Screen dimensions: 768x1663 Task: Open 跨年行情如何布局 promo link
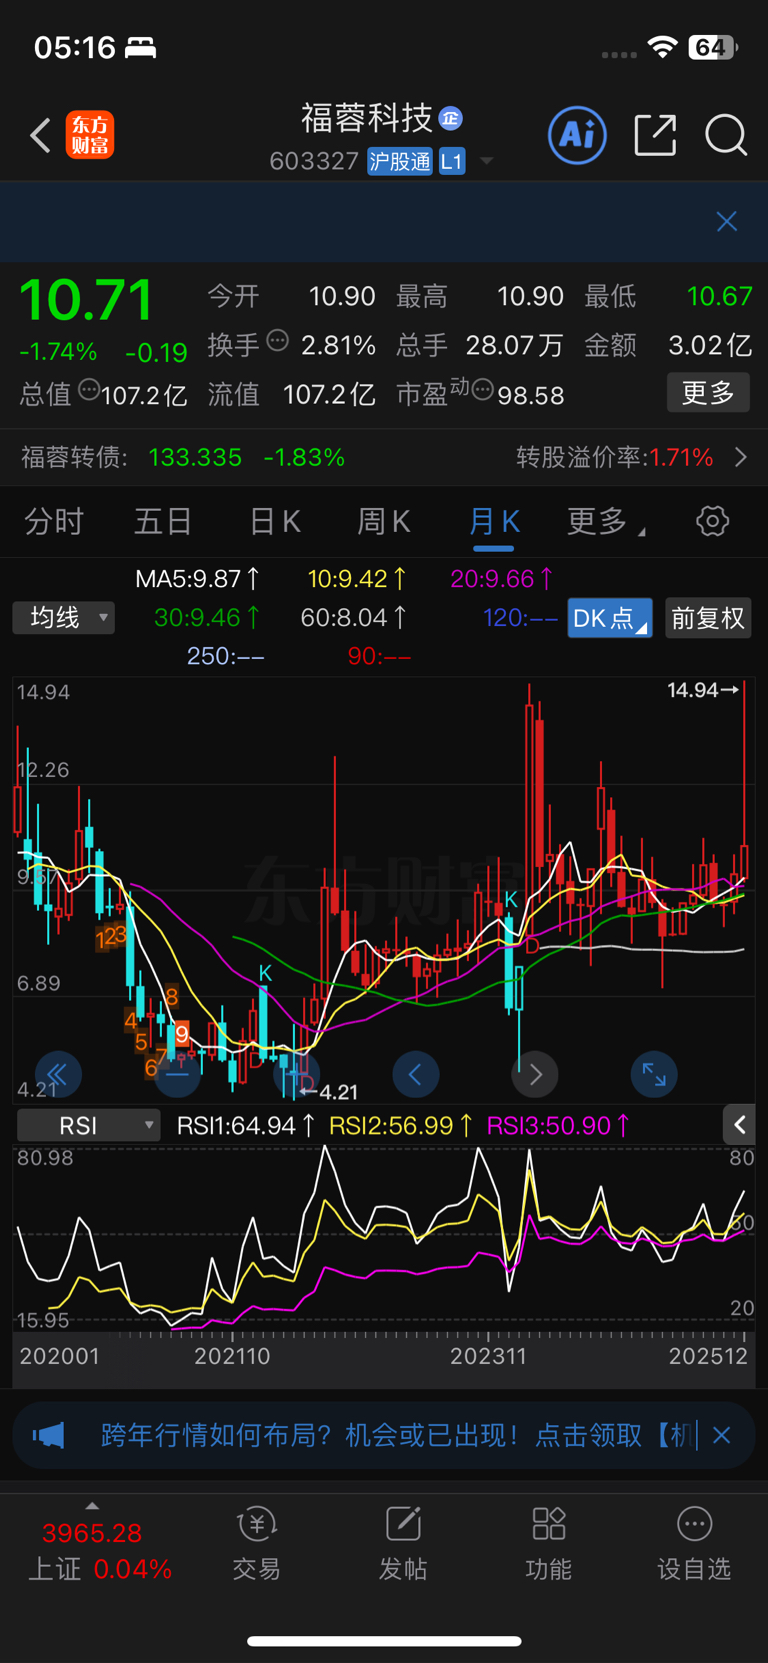[x=398, y=1436]
